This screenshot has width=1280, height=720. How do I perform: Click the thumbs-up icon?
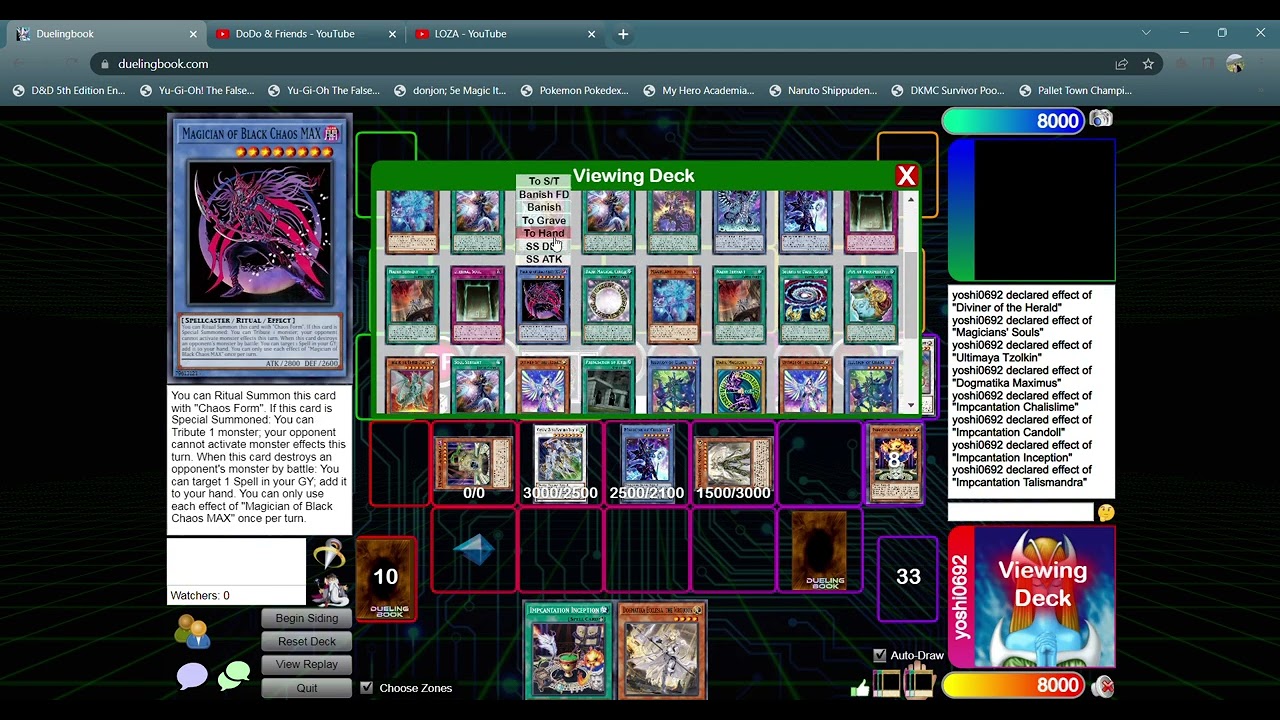pos(860,687)
